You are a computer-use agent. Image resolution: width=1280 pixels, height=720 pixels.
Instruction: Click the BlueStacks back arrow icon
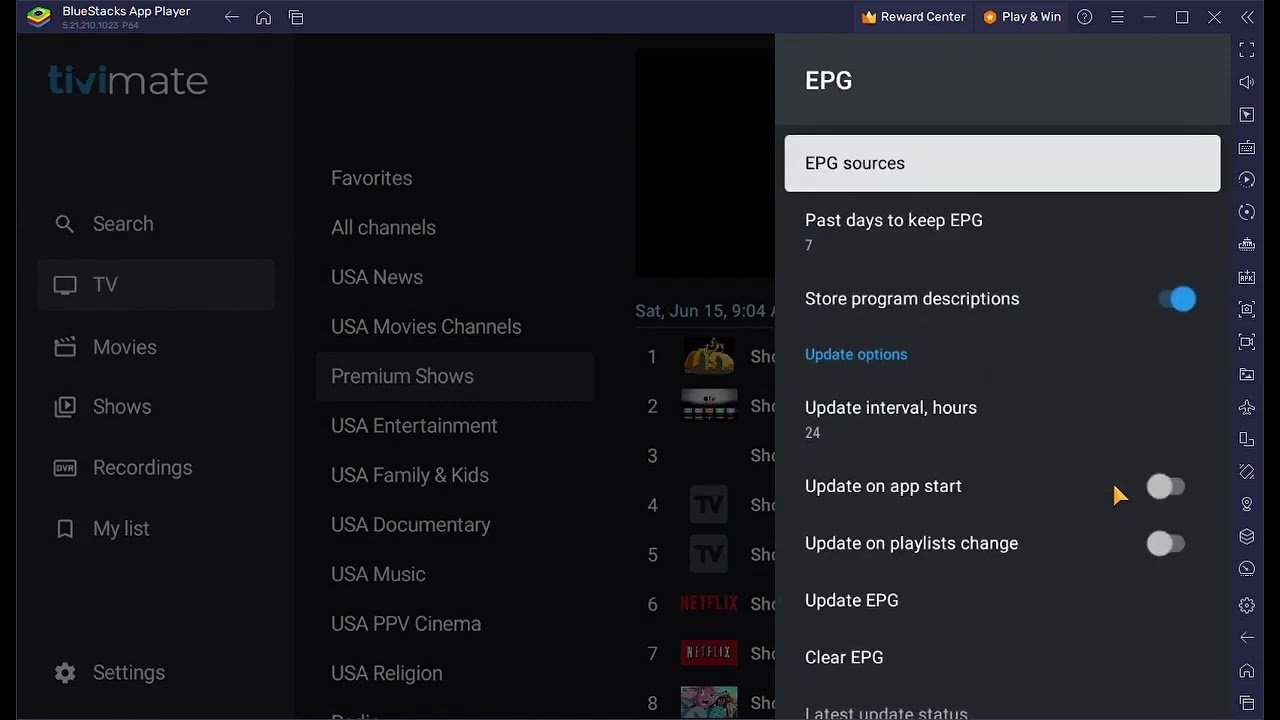(x=231, y=17)
